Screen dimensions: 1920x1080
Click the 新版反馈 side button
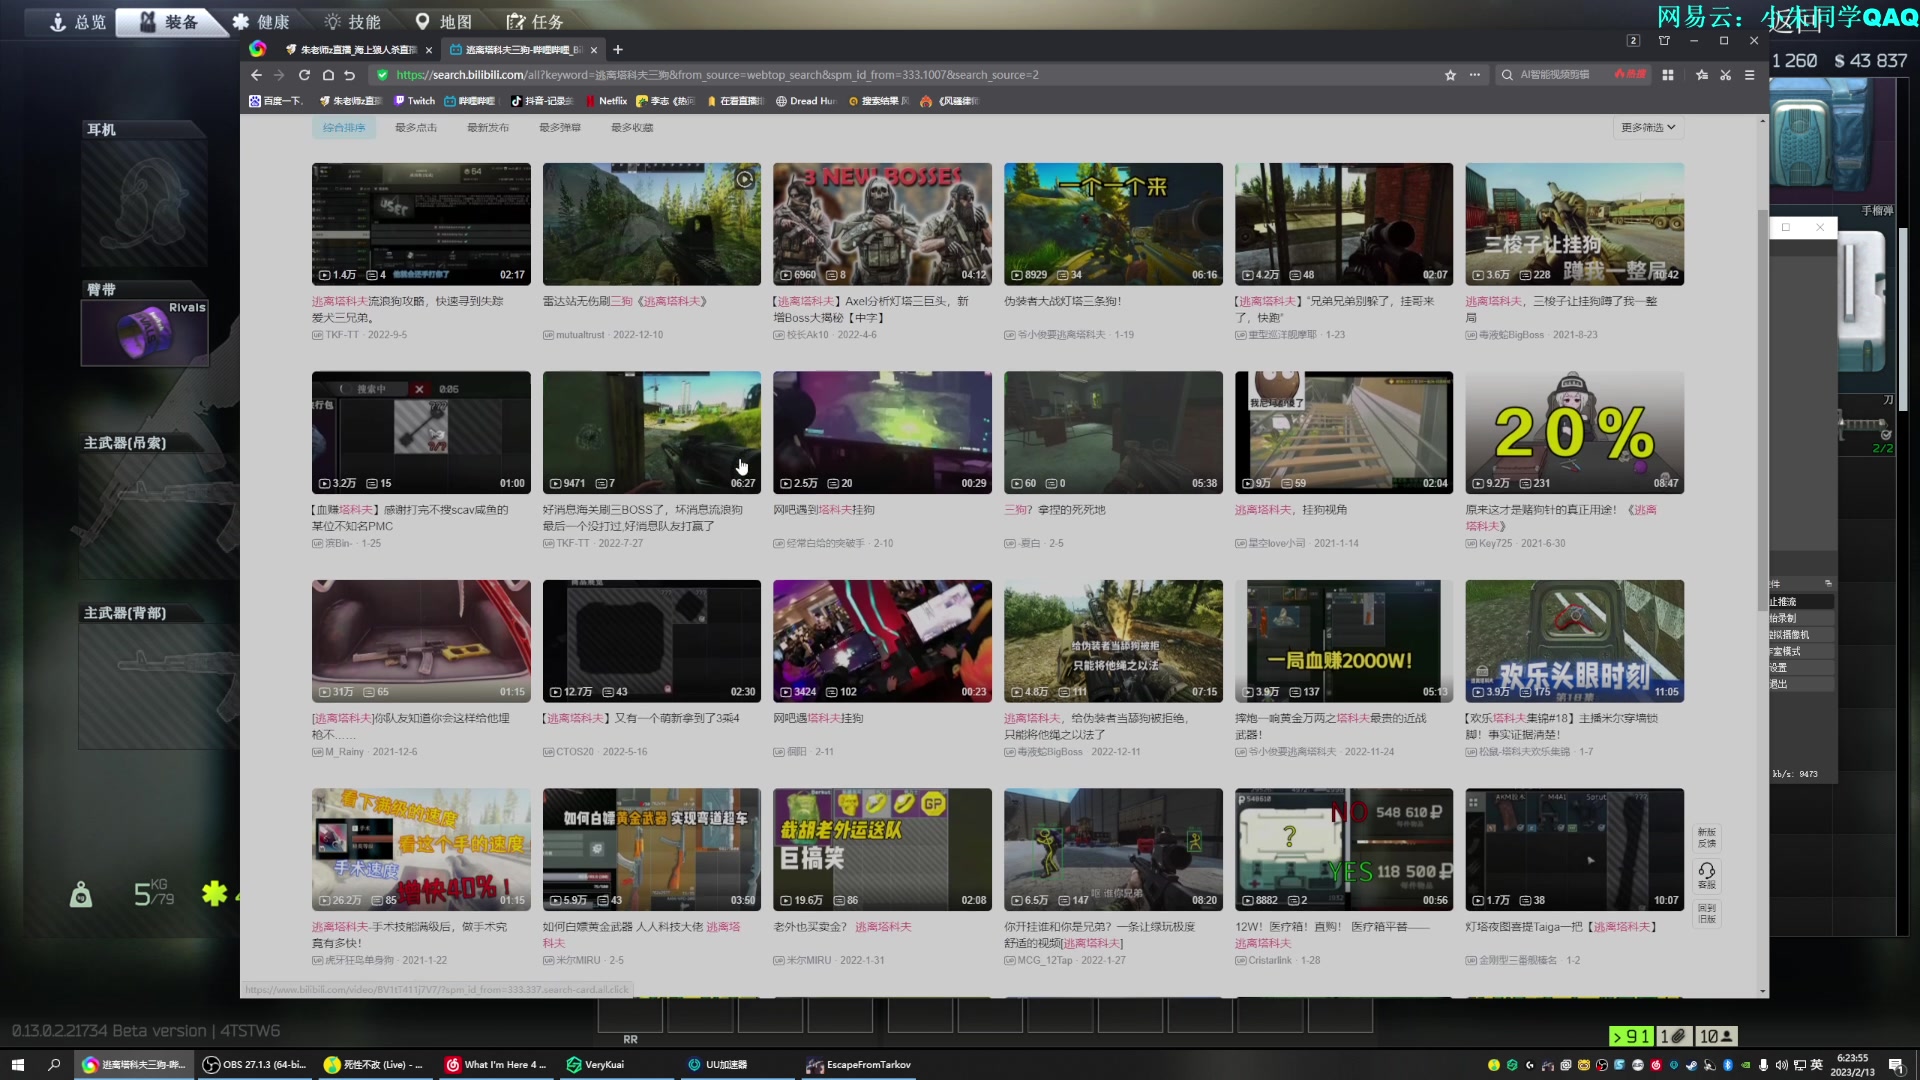1706,838
